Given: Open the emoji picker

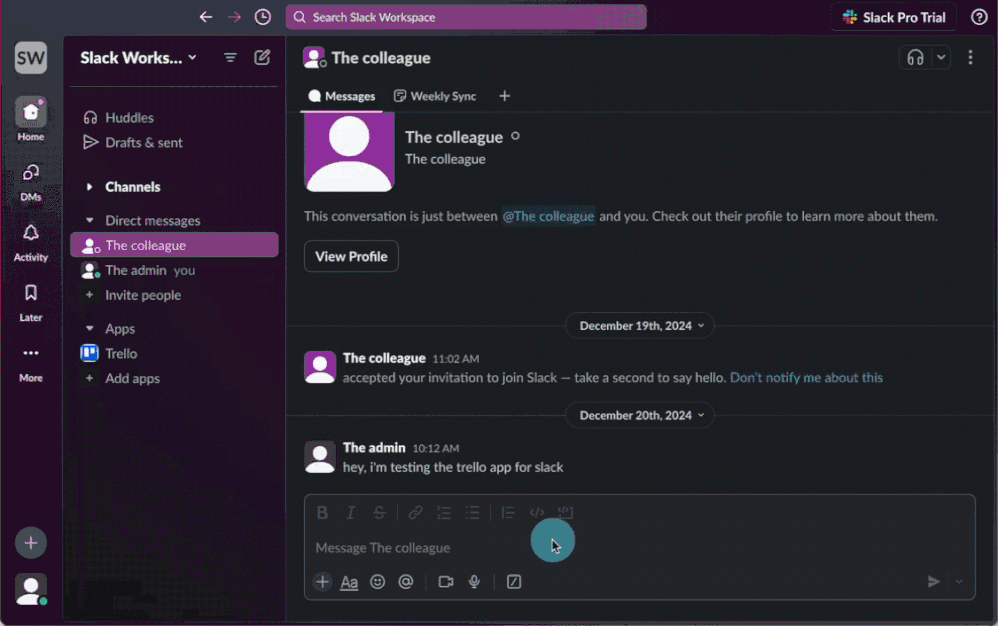Looking at the screenshot, I should pyautogui.click(x=377, y=581).
